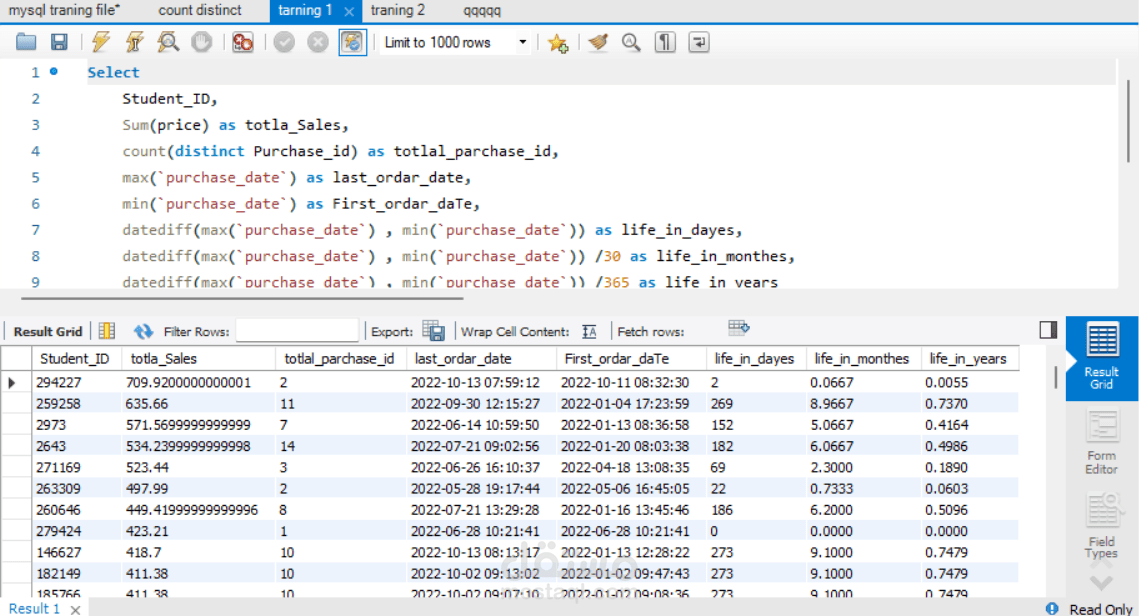
Task: Commit transaction checkmark icon
Action: (284, 42)
